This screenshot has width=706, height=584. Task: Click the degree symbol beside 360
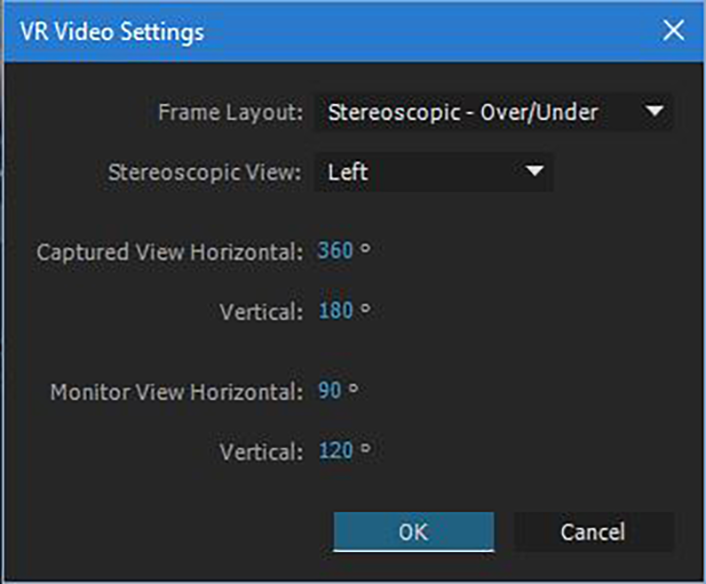pyautogui.click(x=365, y=247)
